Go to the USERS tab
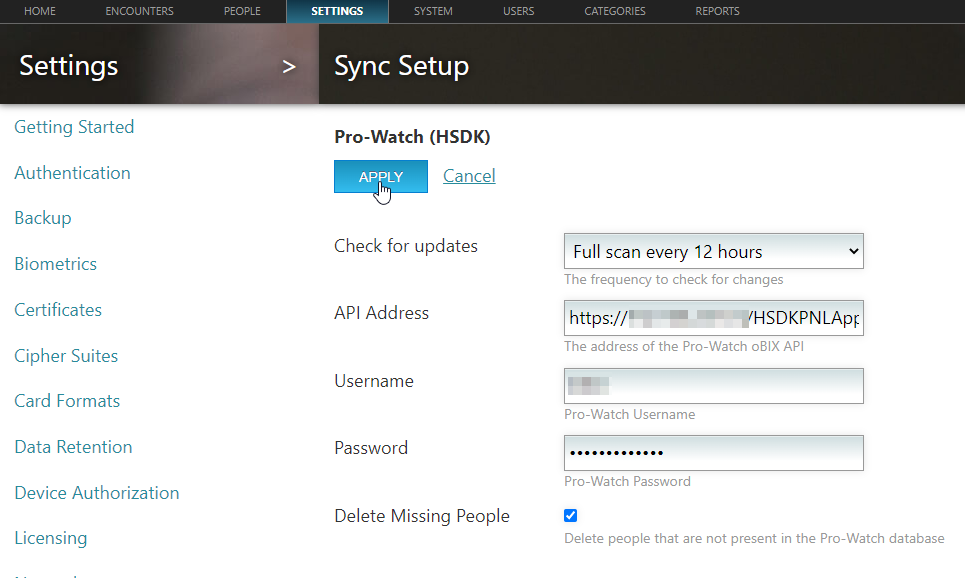 [518, 11]
